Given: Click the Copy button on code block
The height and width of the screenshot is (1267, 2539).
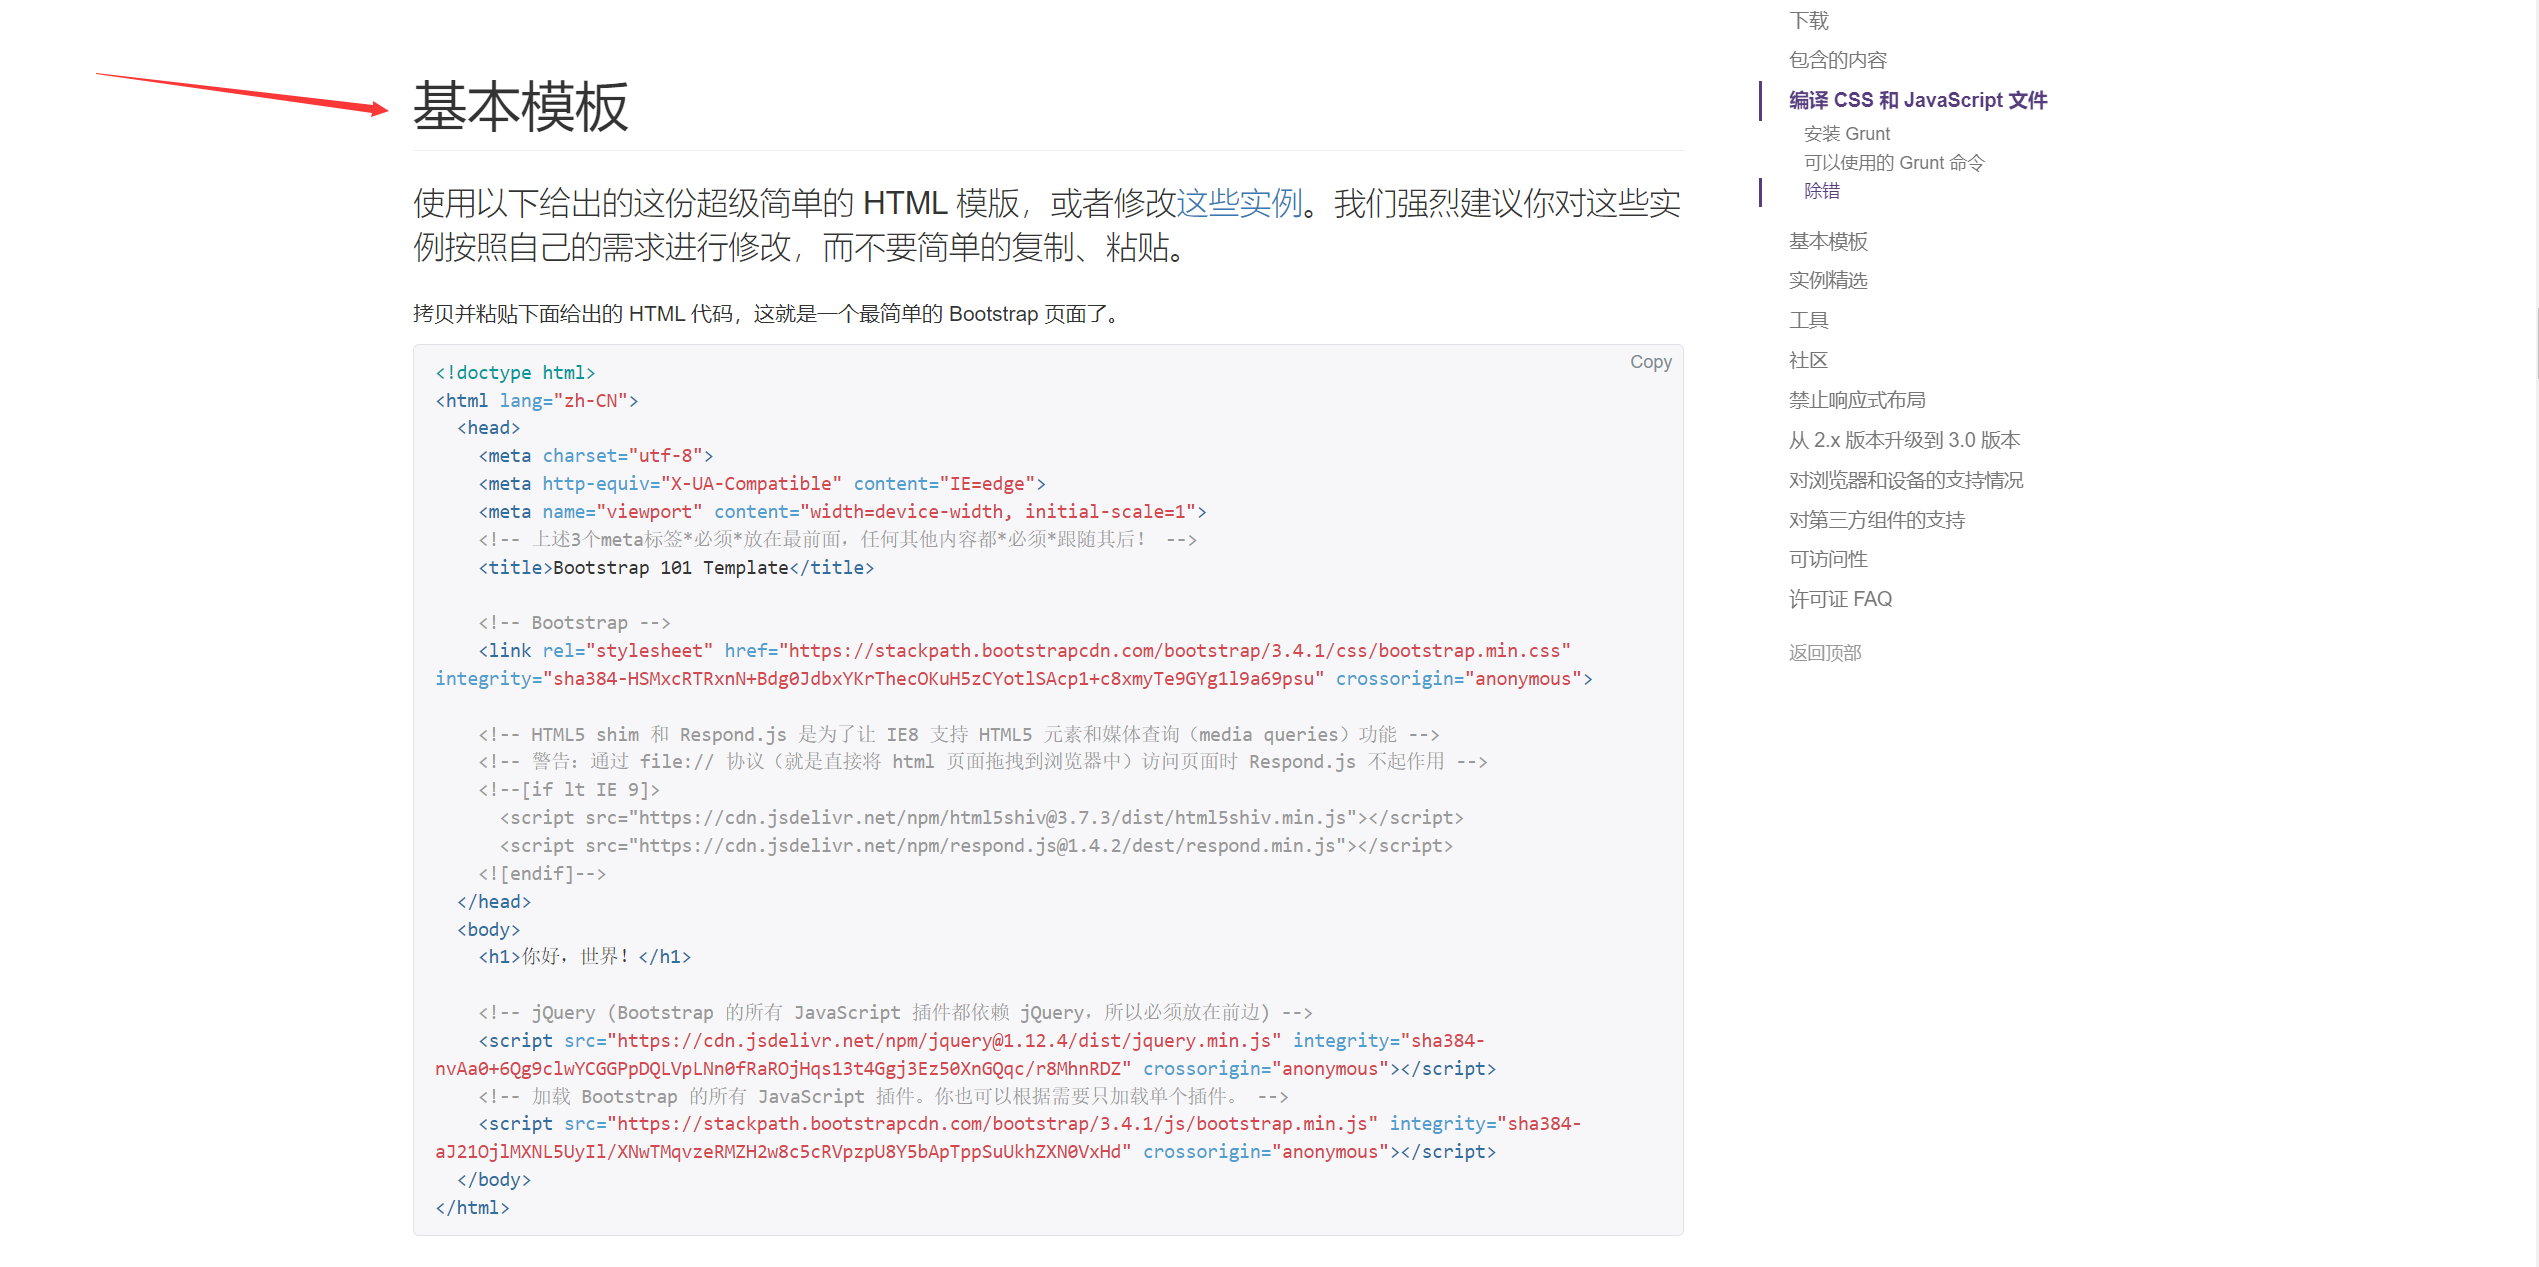Looking at the screenshot, I should click(x=1650, y=362).
